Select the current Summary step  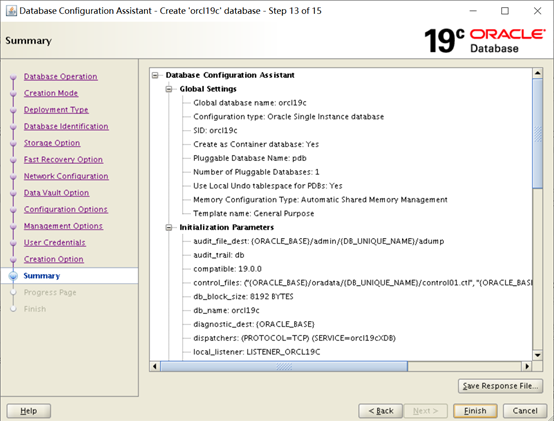coord(42,276)
